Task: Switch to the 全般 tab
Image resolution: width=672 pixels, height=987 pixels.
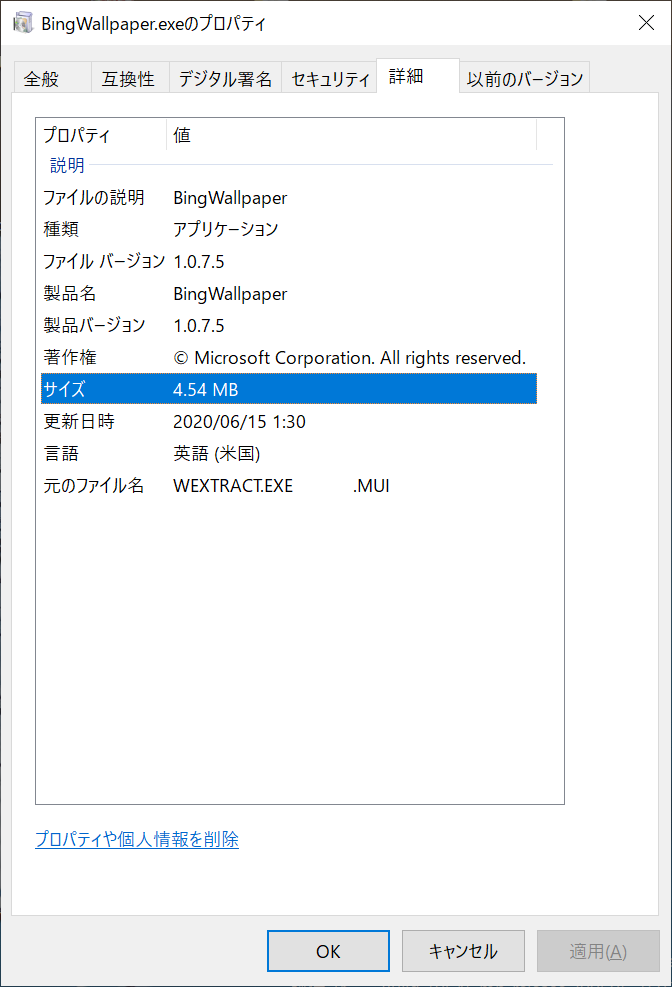Action: tap(52, 78)
